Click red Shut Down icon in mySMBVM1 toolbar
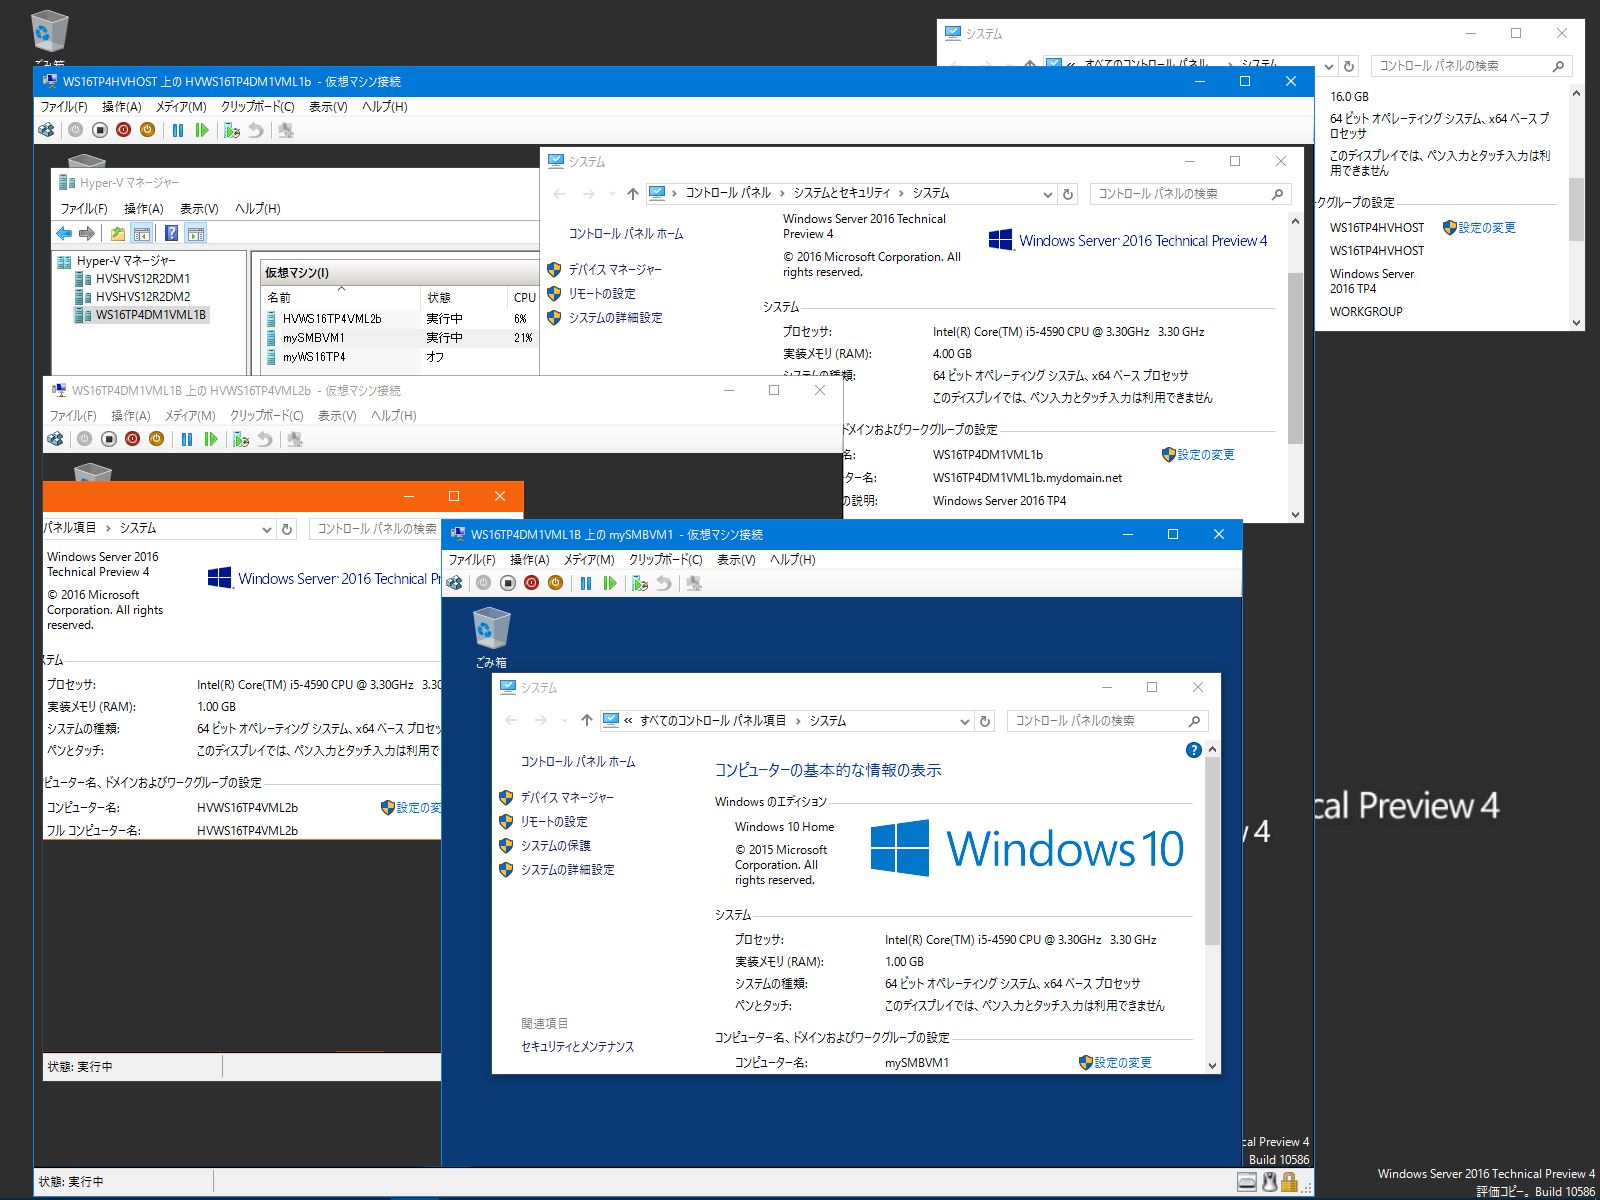 point(532,583)
